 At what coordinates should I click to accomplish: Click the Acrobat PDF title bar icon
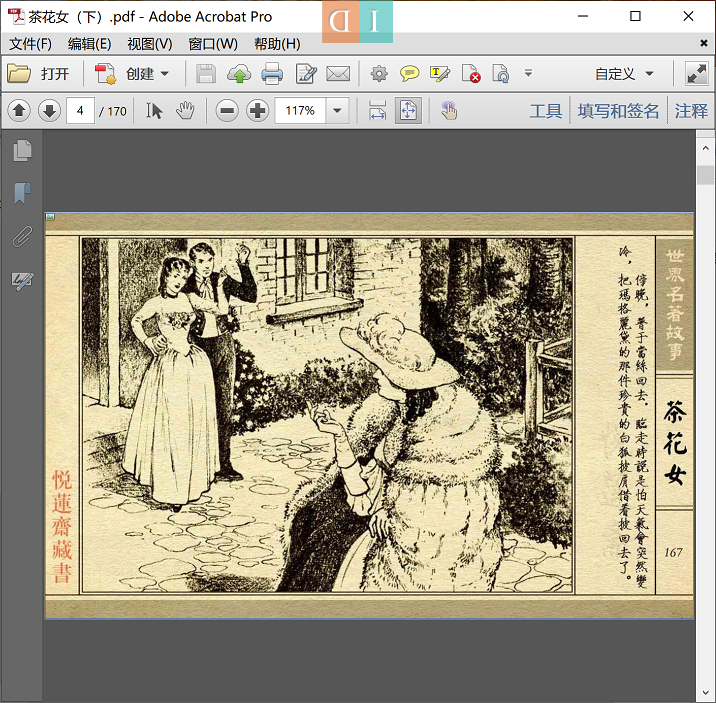(16, 16)
